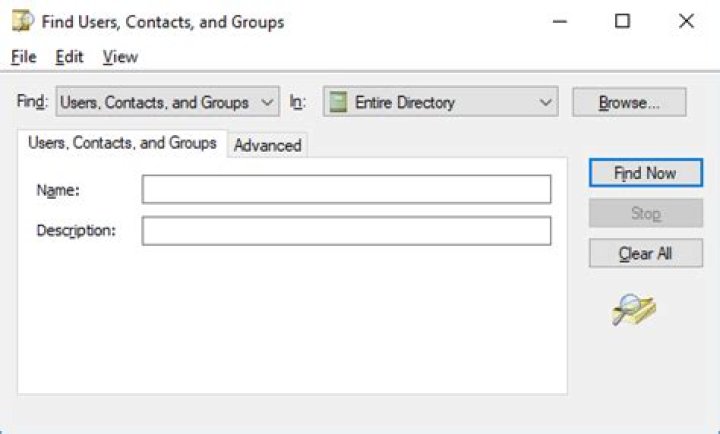
Task: Click the magnifier search animation icon
Action: pos(634,310)
